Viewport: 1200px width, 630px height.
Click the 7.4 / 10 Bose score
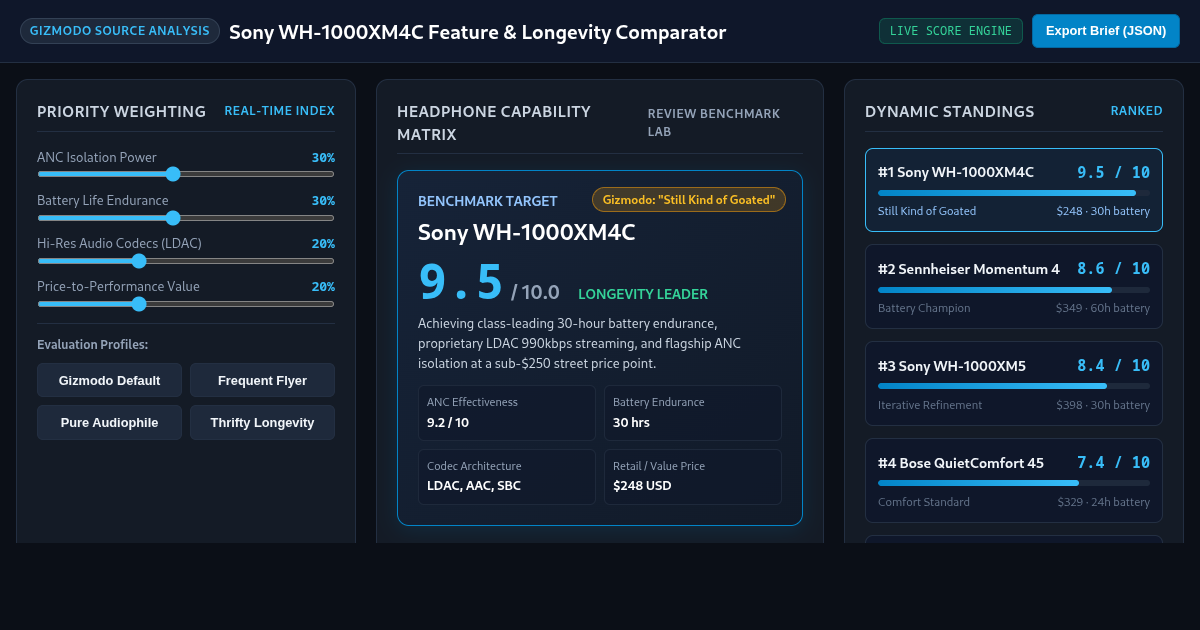[x=1113, y=463]
